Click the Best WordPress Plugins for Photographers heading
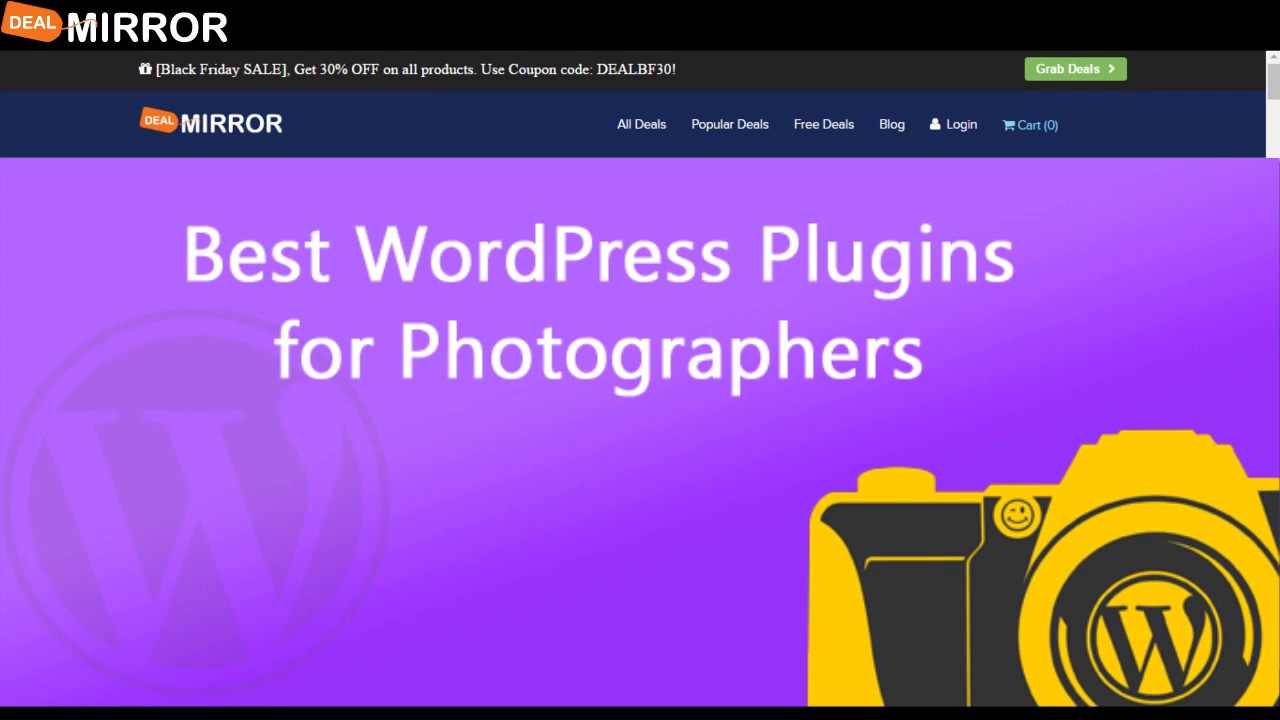The image size is (1280, 720). coord(598,302)
